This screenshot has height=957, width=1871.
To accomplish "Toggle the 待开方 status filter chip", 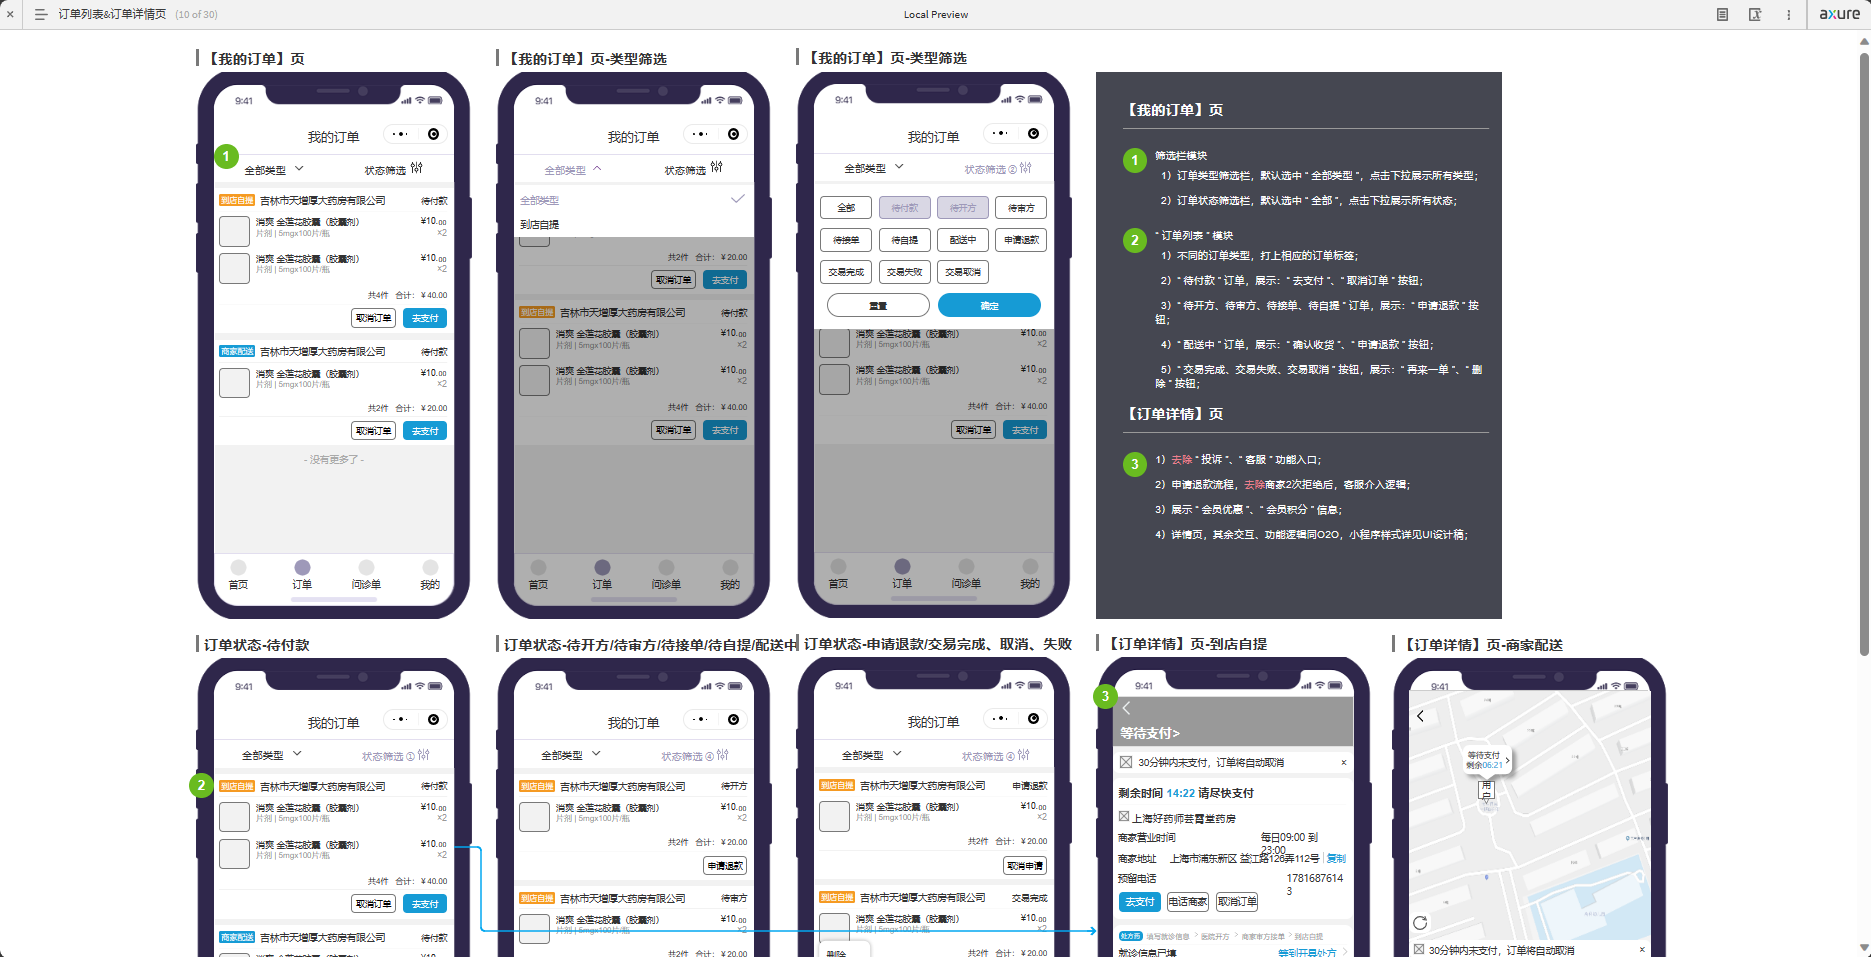I will [x=963, y=208].
